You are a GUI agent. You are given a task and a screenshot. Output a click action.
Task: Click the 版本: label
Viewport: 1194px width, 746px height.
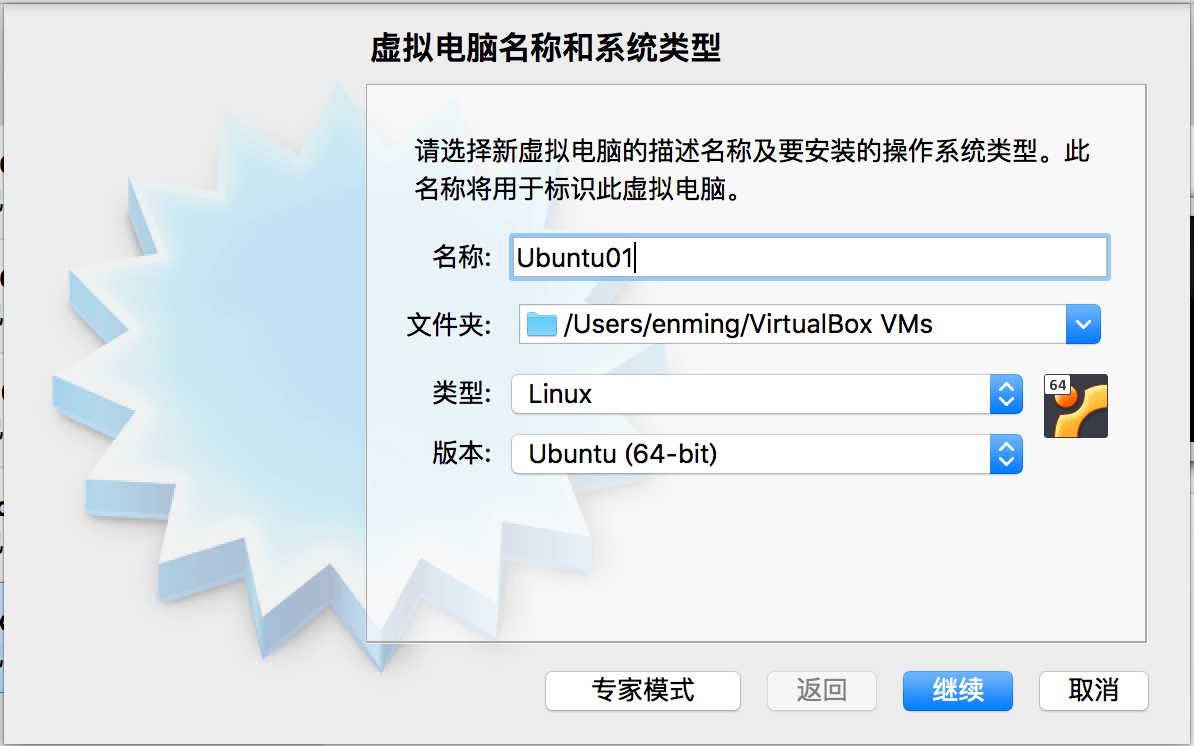click(x=462, y=454)
